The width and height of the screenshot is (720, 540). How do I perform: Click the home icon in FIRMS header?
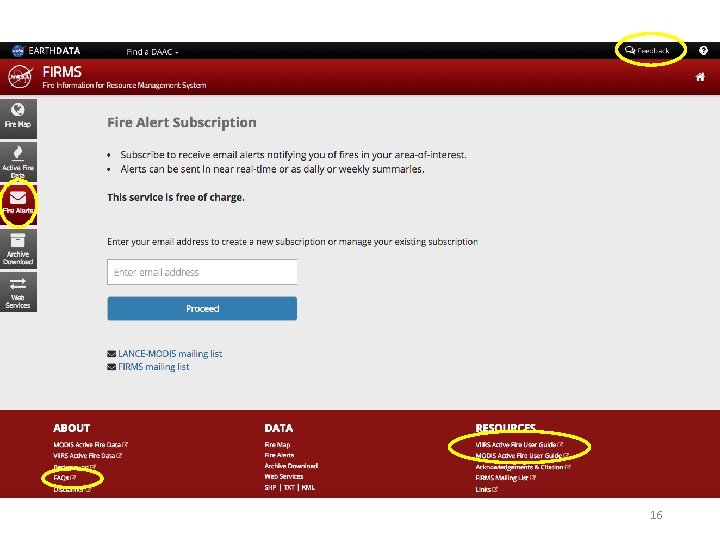700,77
